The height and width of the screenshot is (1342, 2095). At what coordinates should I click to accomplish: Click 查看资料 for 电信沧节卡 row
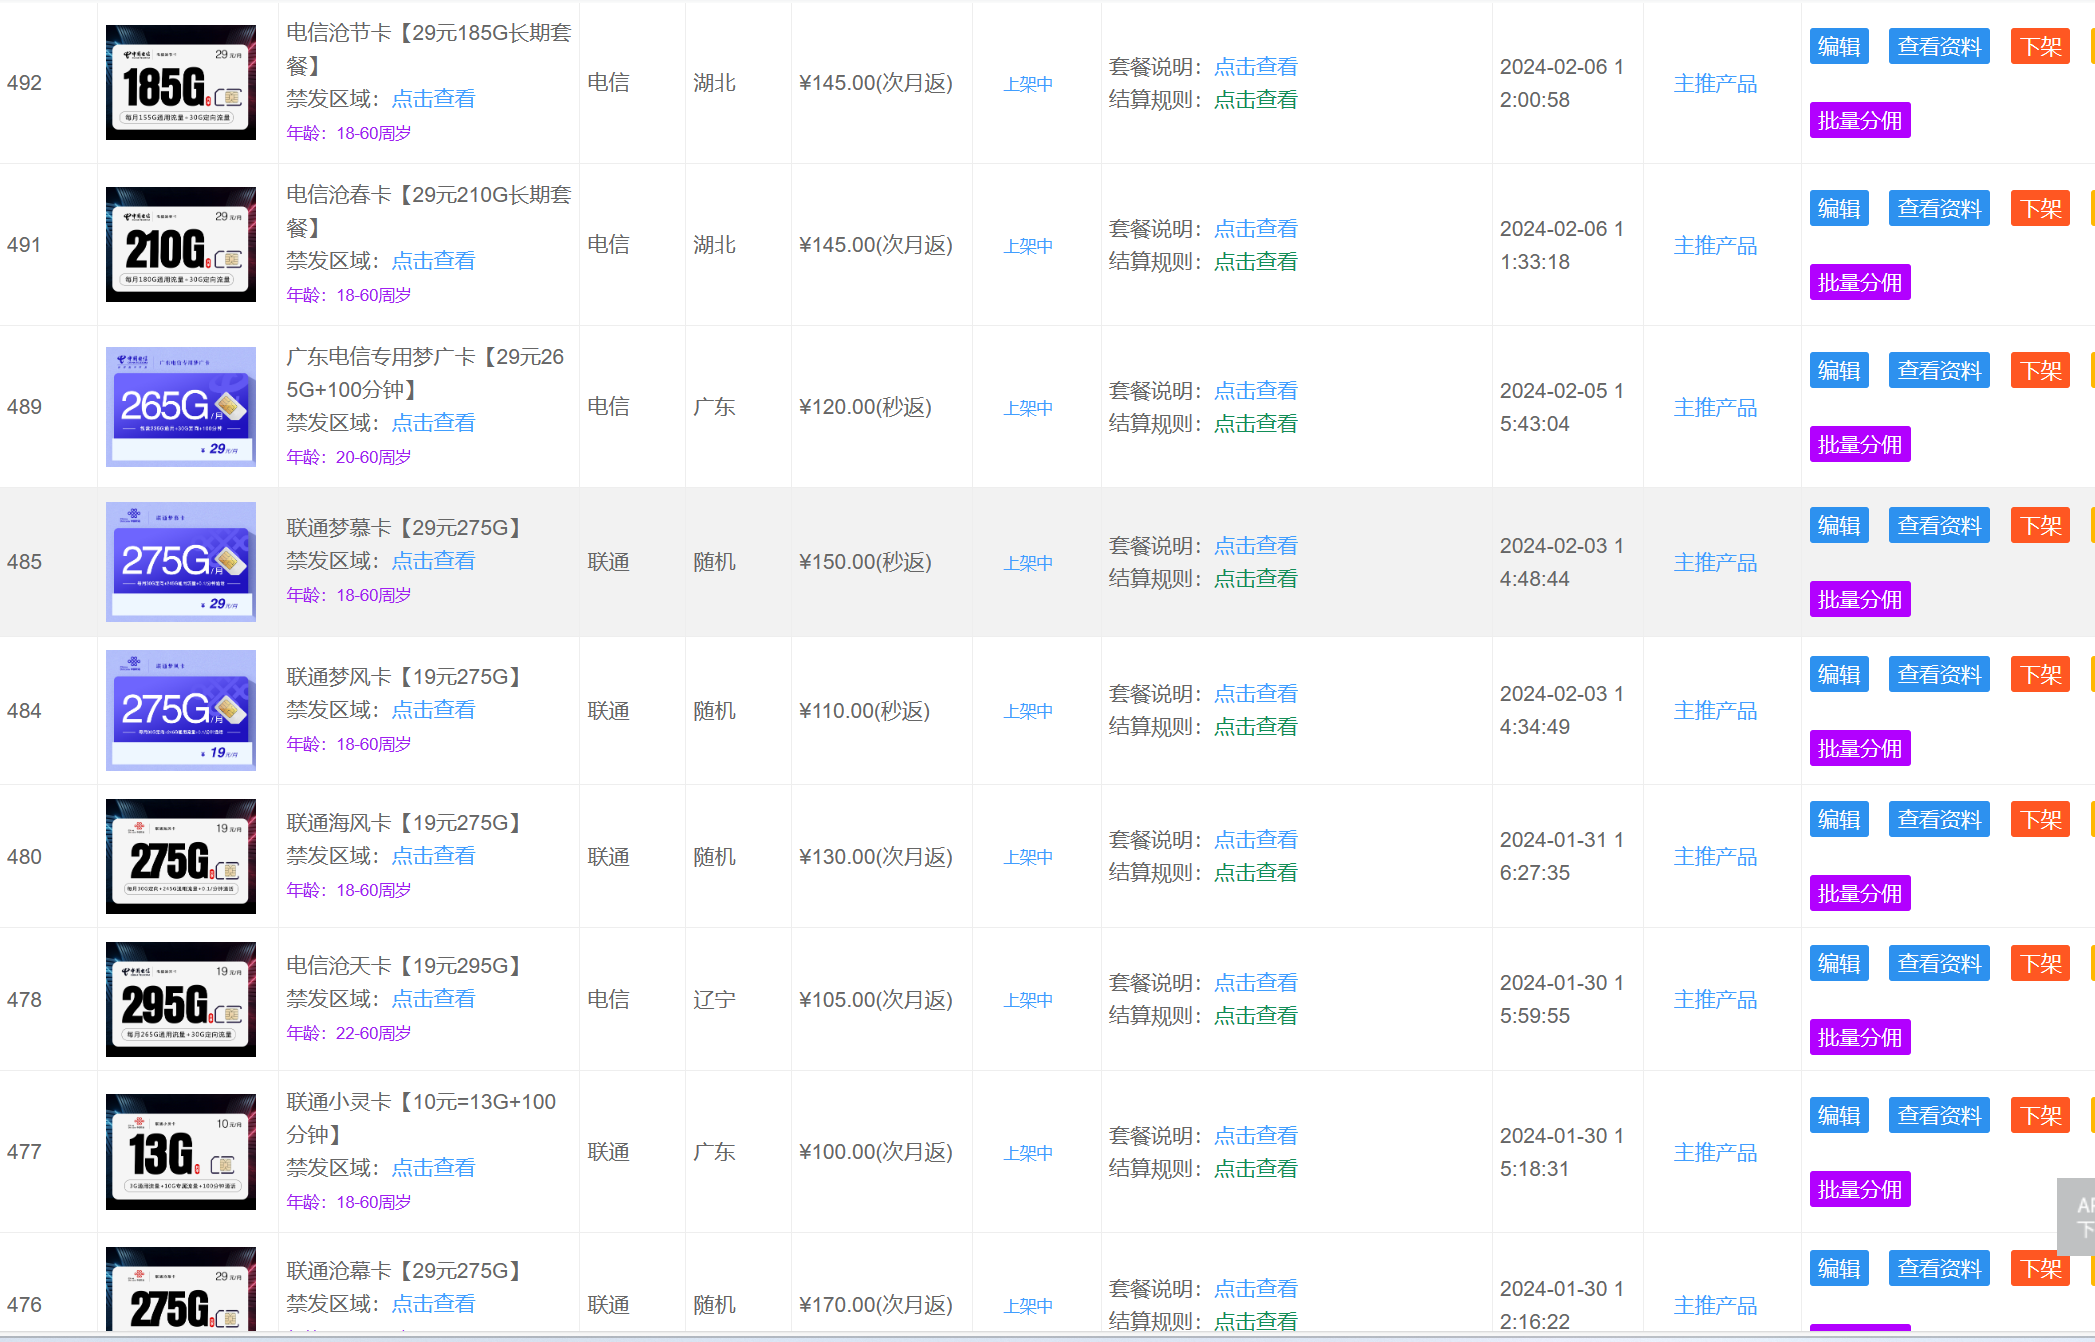[x=1938, y=45]
